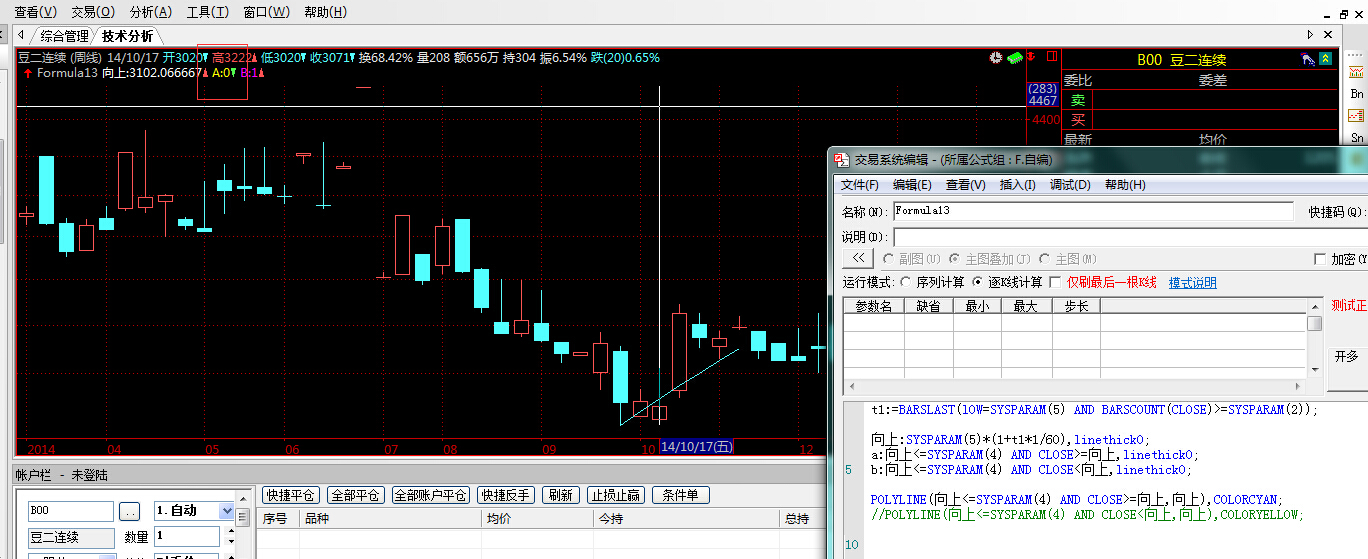
Task: Switch to the 综合管理 tab
Action: 66,36
